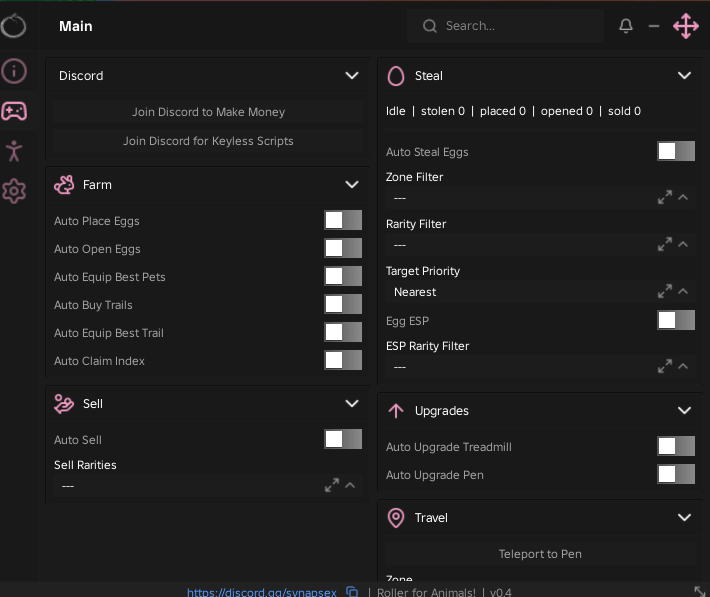This screenshot has height=597, width=710.
Task: Click Teleport to Pen button
Action: 540,554
